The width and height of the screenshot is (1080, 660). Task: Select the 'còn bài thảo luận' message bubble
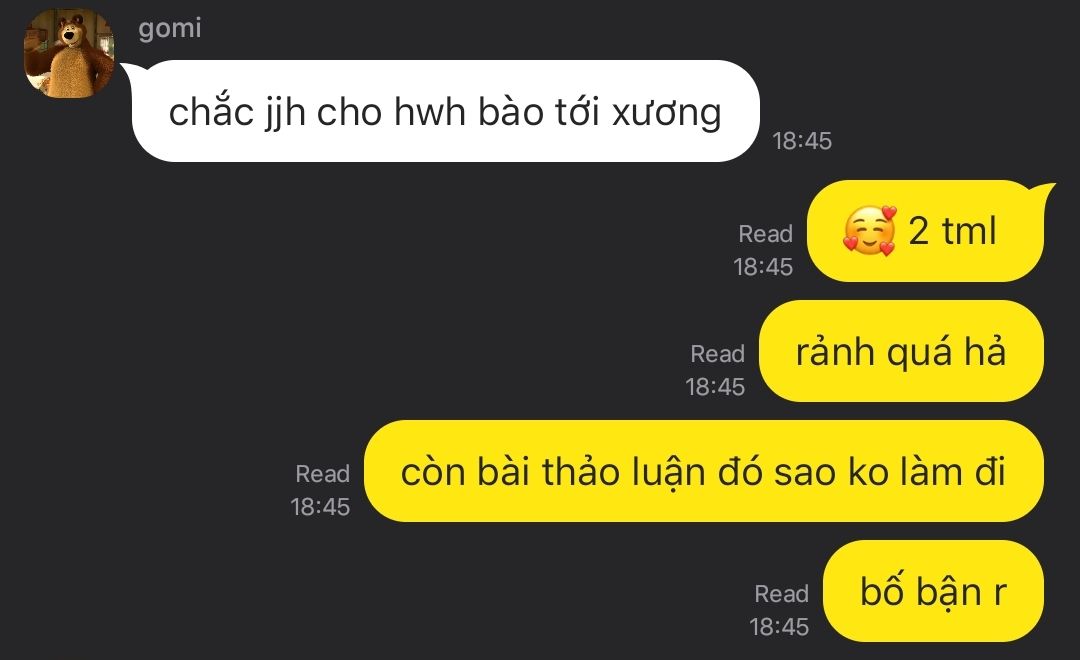pos(704,471)
